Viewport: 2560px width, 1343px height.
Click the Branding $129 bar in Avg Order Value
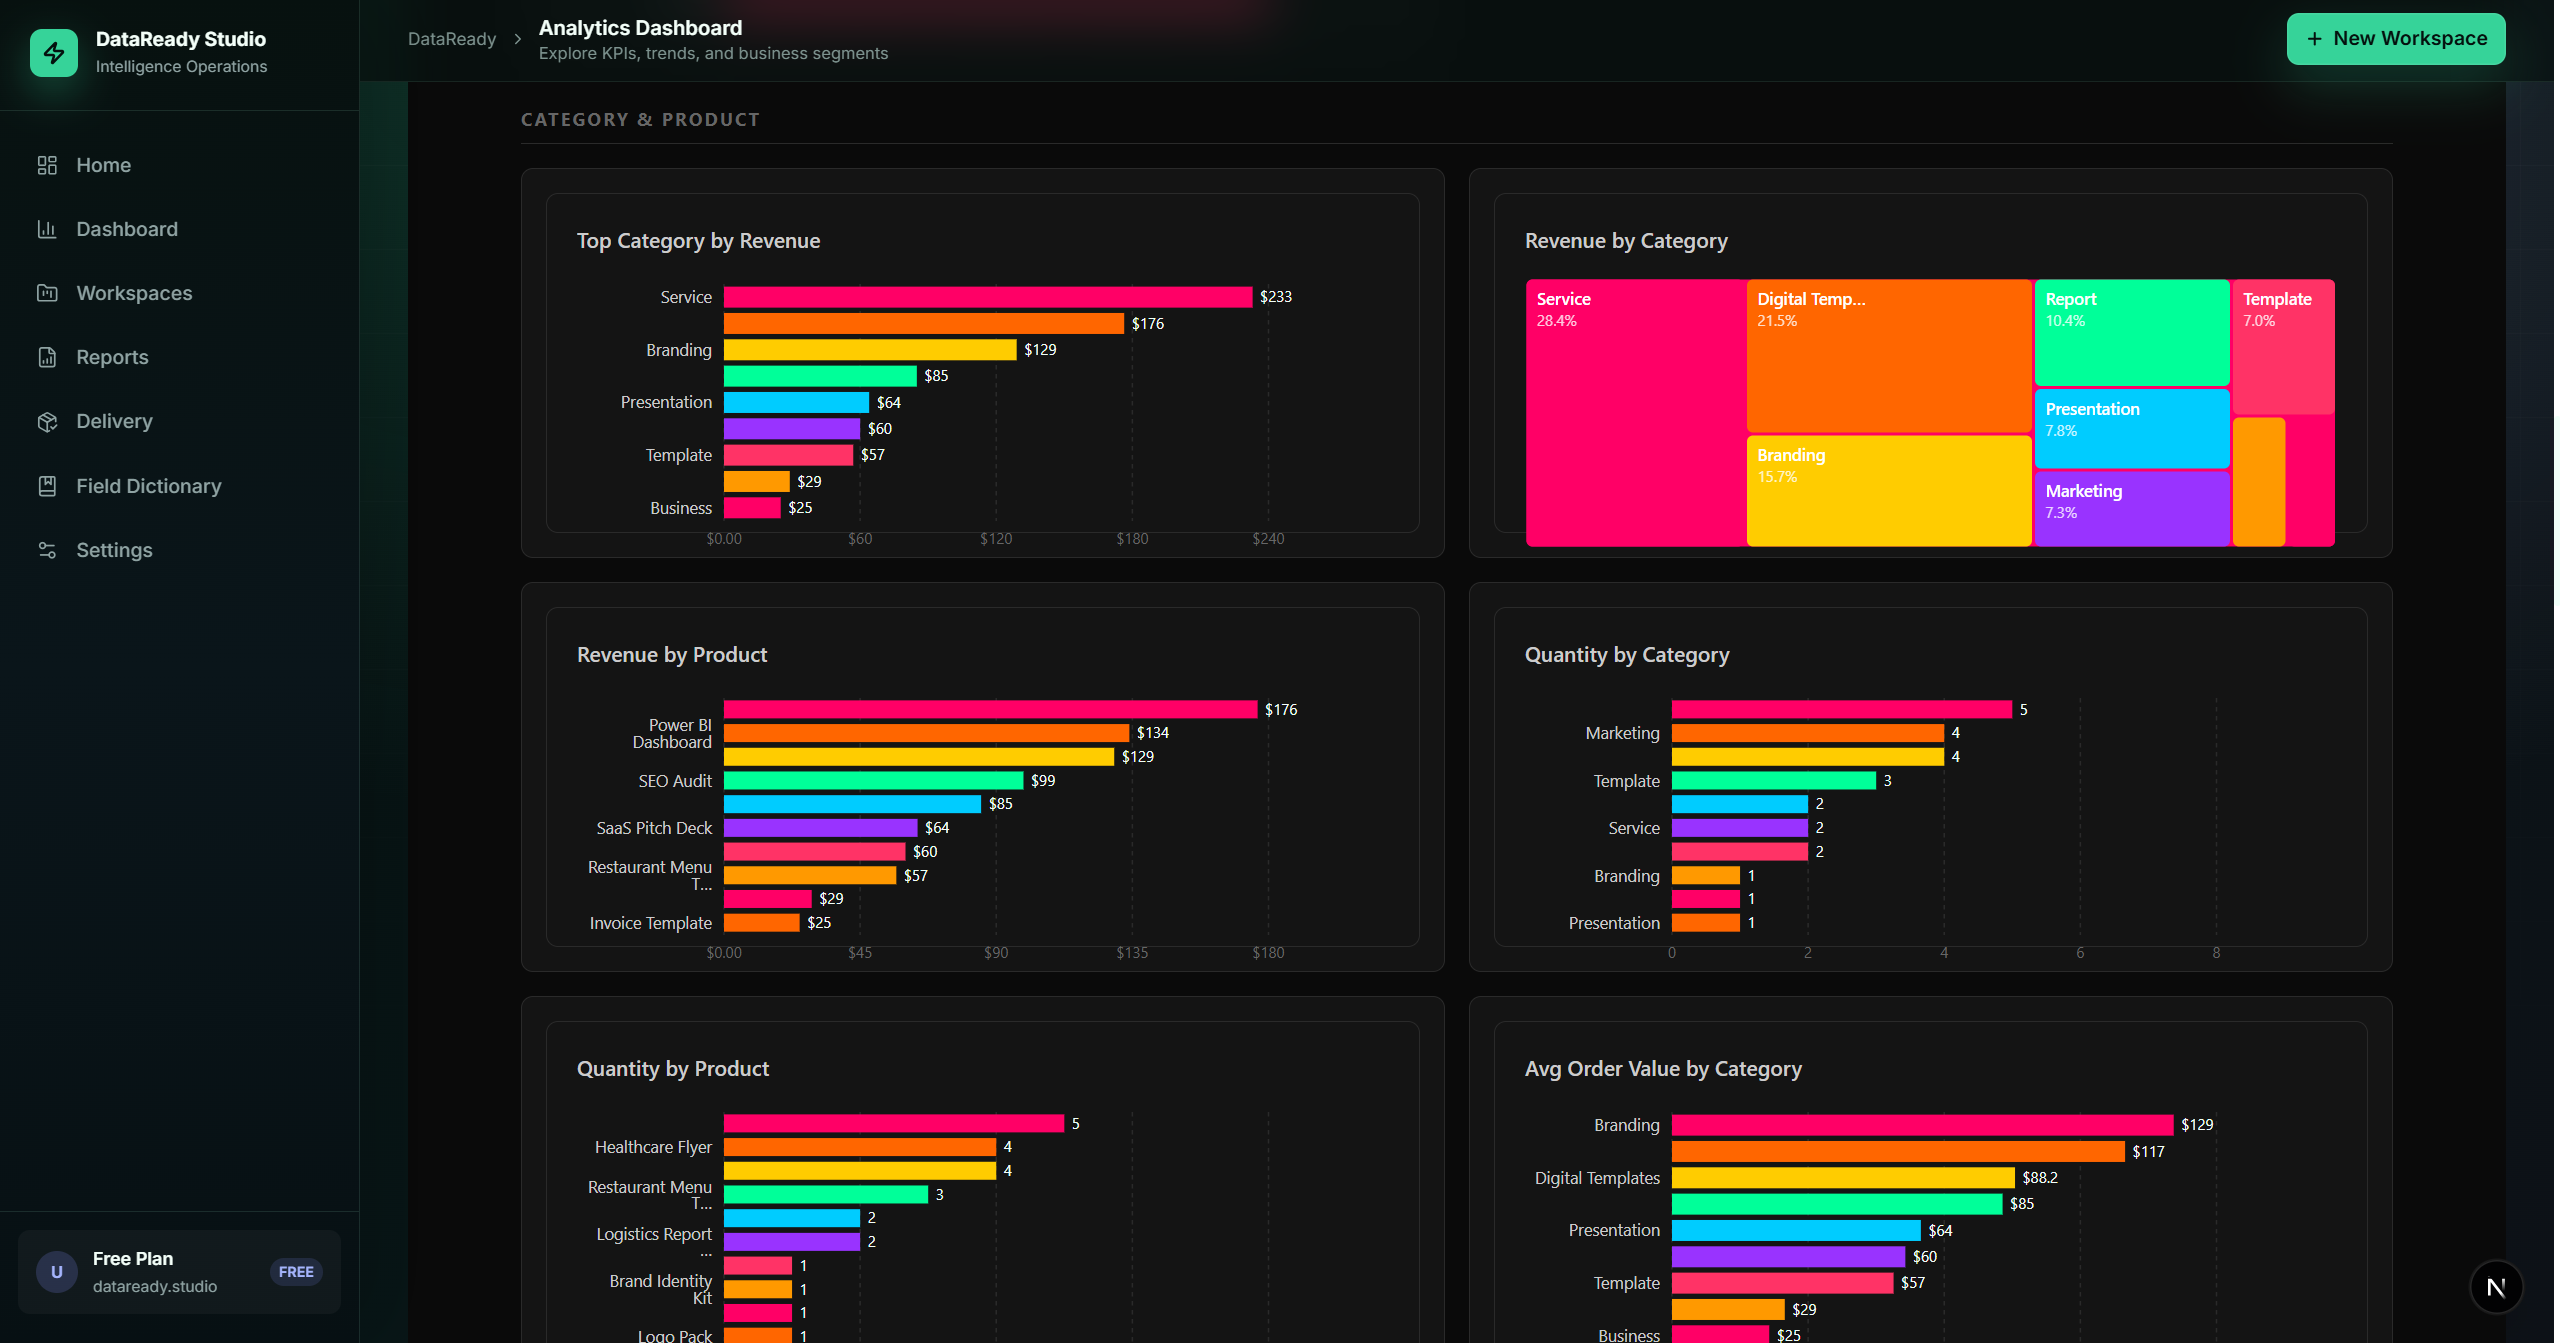click(x=1922, y=1125)
